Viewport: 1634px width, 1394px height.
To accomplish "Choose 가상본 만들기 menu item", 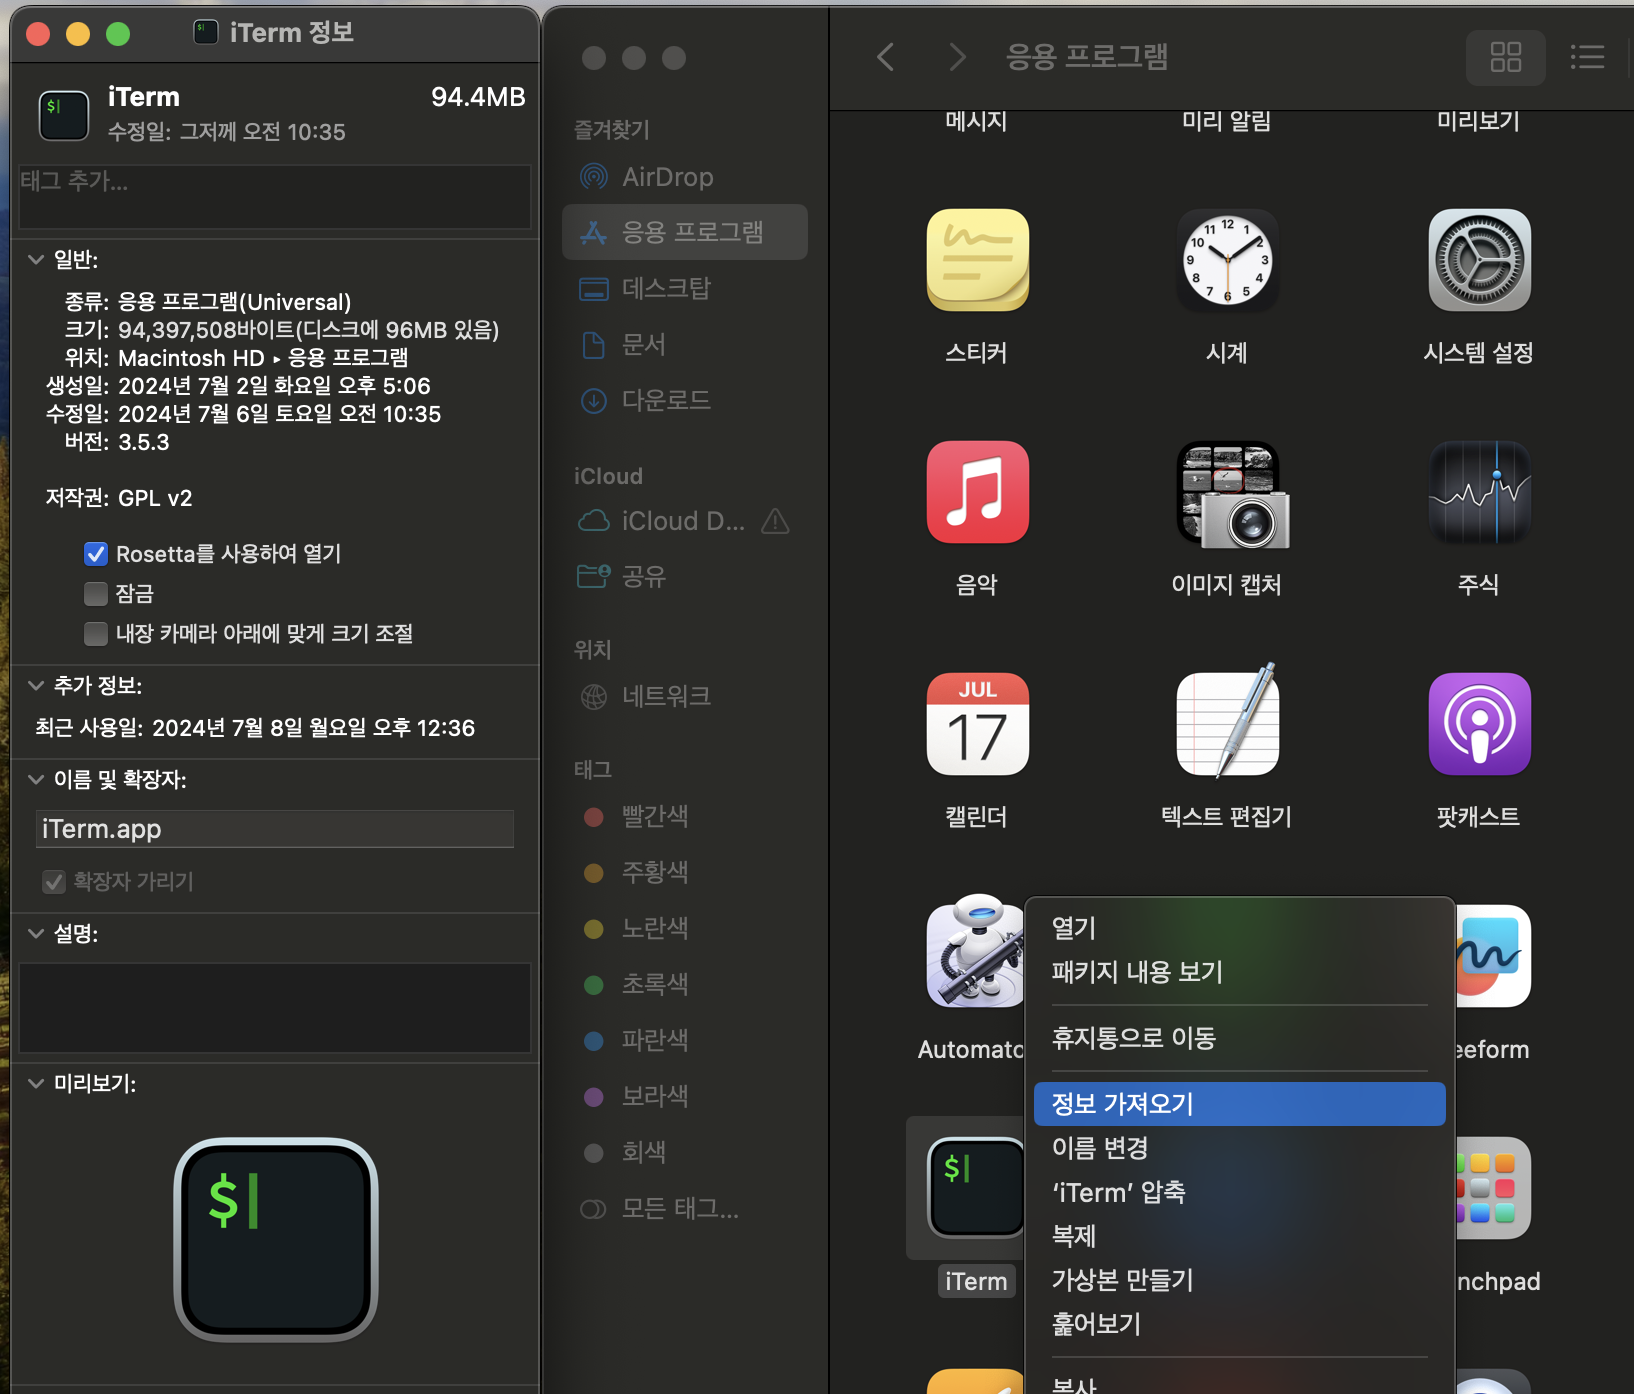I will point(1240,1280).
